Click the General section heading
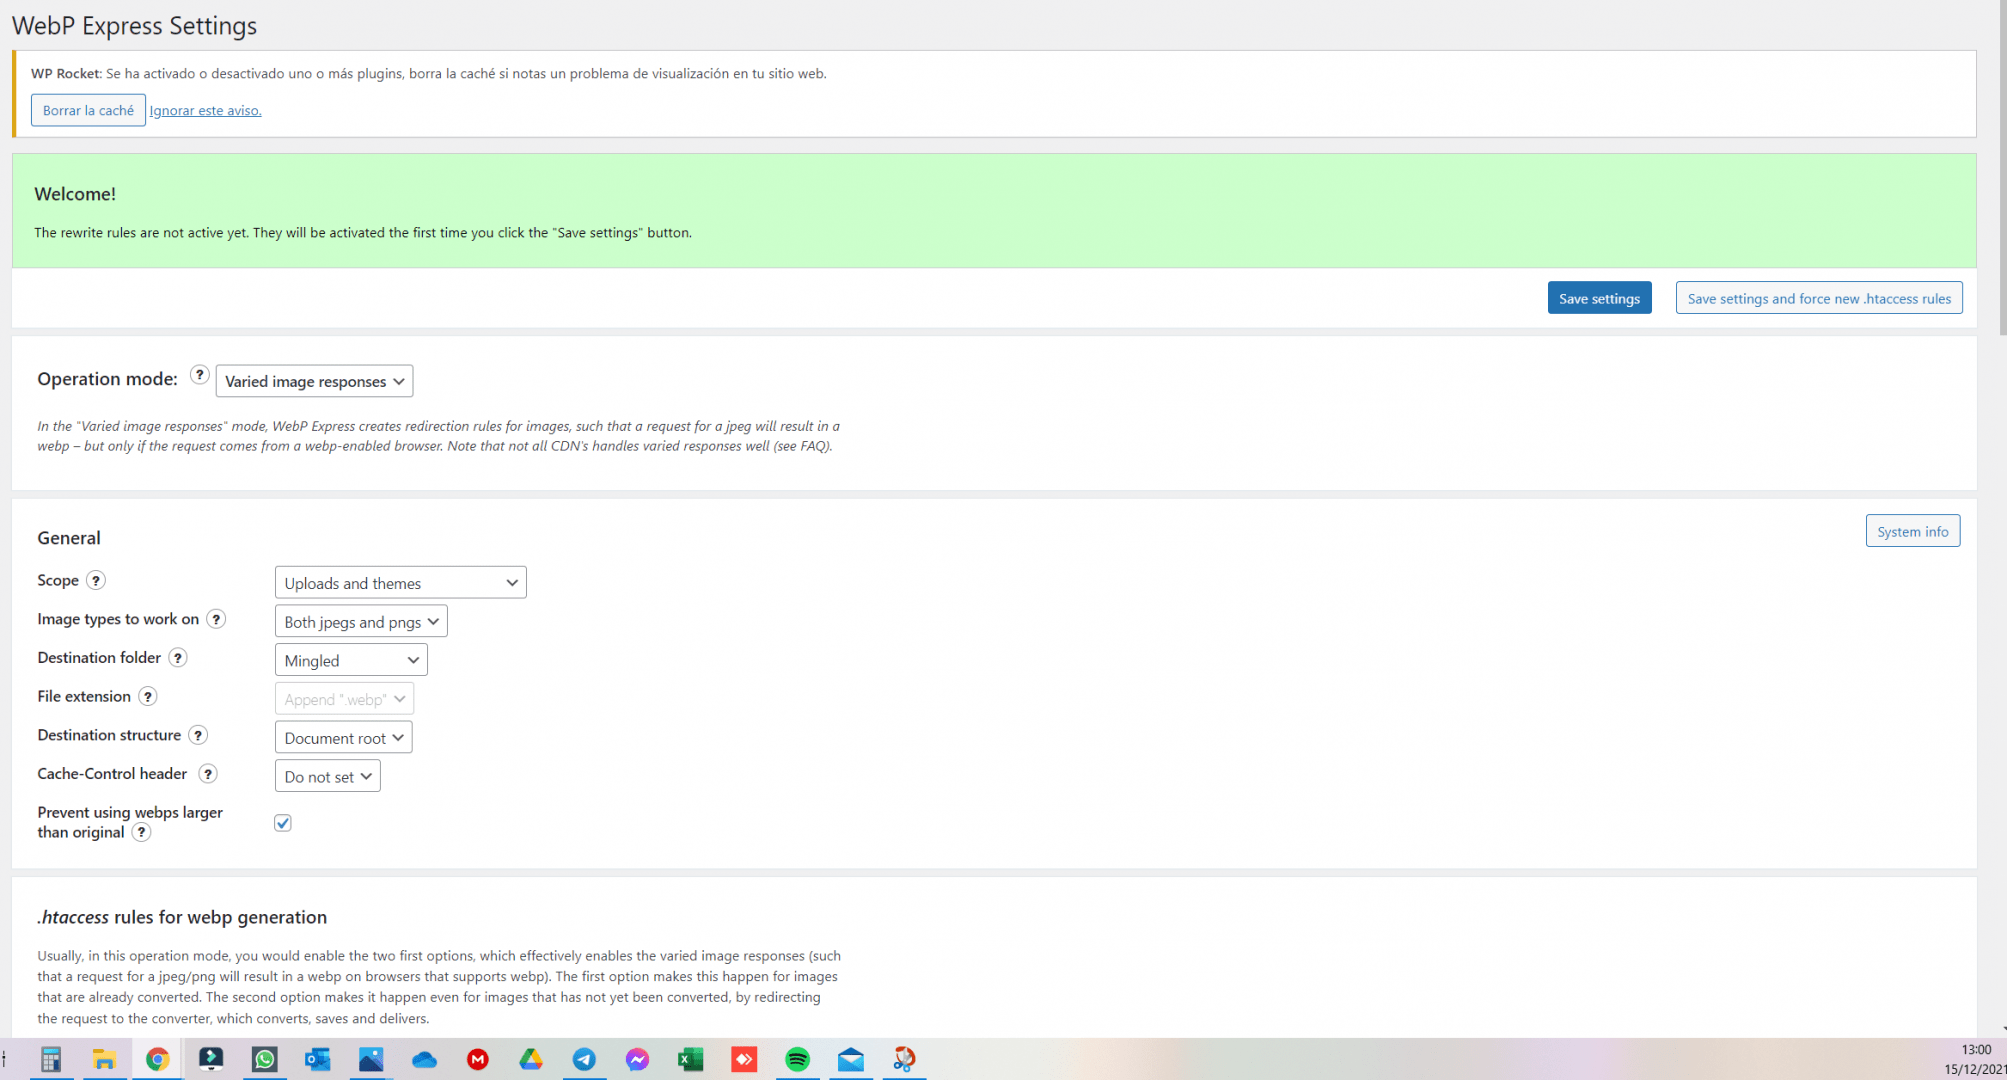The image size is (2007, 1080). point(69,538)
